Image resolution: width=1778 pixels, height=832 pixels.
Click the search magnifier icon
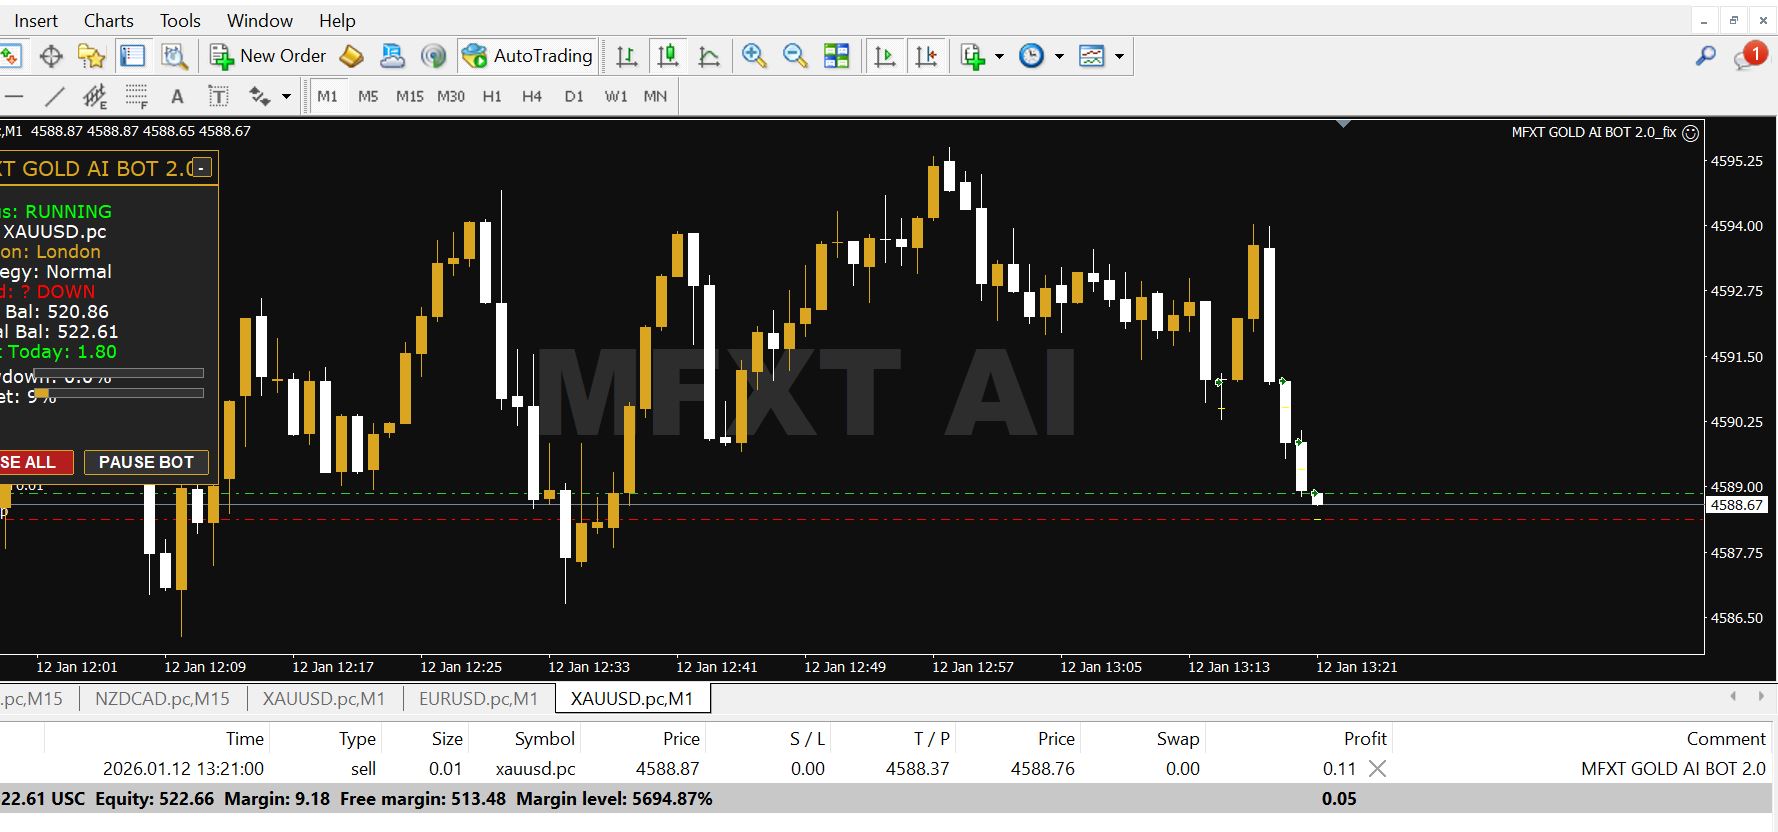pos(1705,57)
